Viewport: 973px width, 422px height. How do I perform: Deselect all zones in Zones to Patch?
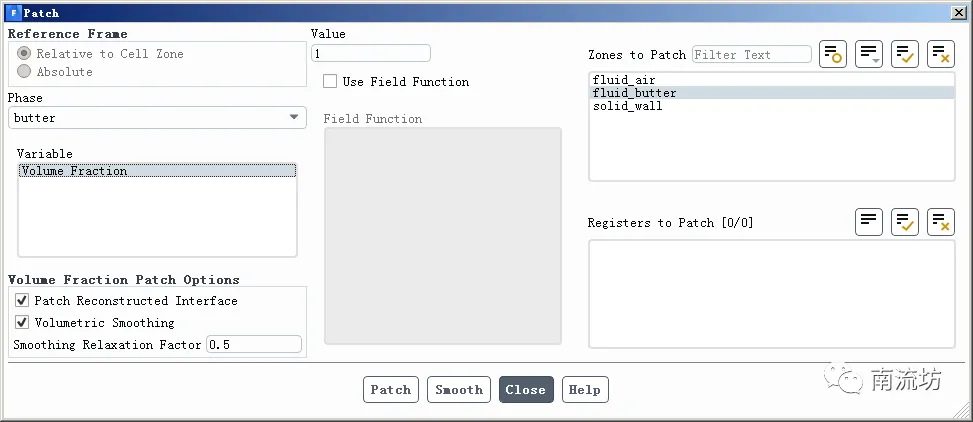[x=940, y=55]
